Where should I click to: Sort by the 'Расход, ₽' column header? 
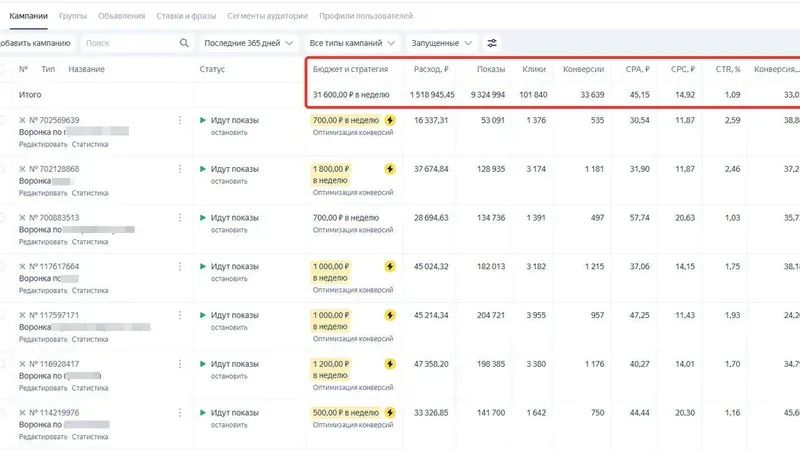pos(430,69)
